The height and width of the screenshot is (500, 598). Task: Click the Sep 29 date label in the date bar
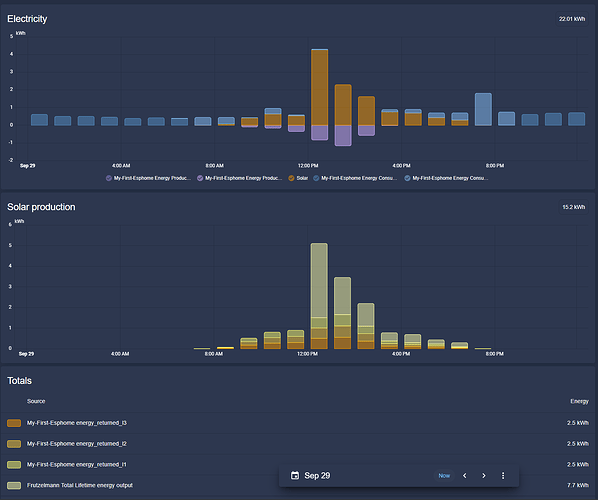point(317,476)
